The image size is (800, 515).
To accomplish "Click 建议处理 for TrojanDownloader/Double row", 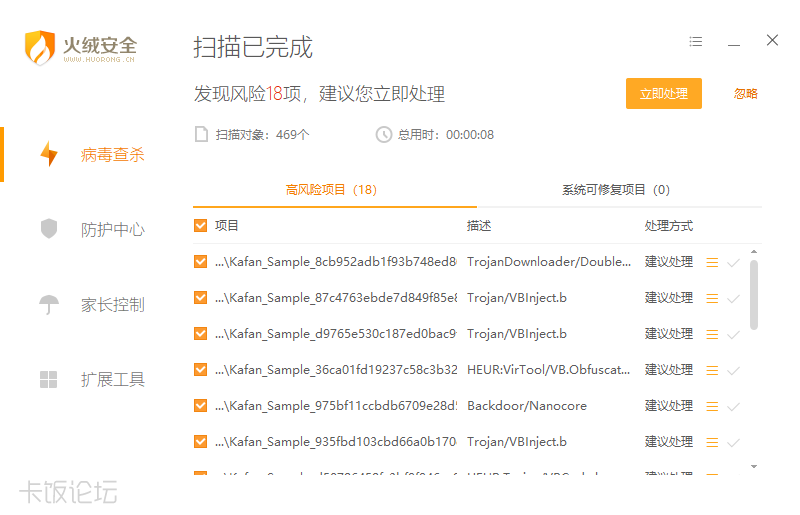I will click(668, 261).
